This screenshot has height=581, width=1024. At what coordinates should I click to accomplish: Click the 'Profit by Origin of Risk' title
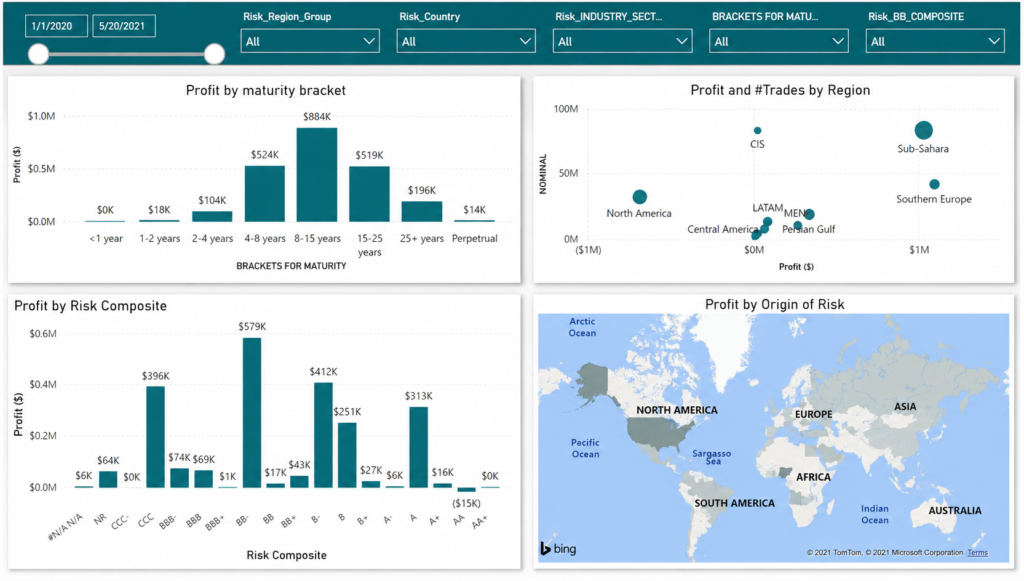775,304
